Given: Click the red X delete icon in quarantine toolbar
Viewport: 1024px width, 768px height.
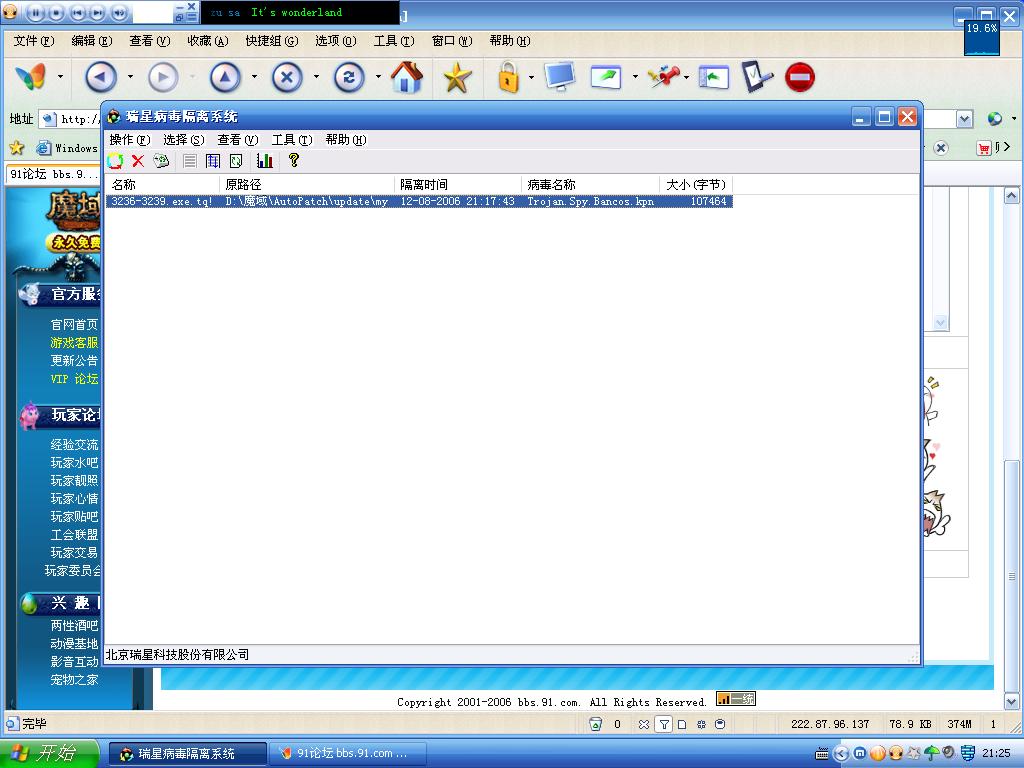Looking at the screenshot, I should point(138,161).
